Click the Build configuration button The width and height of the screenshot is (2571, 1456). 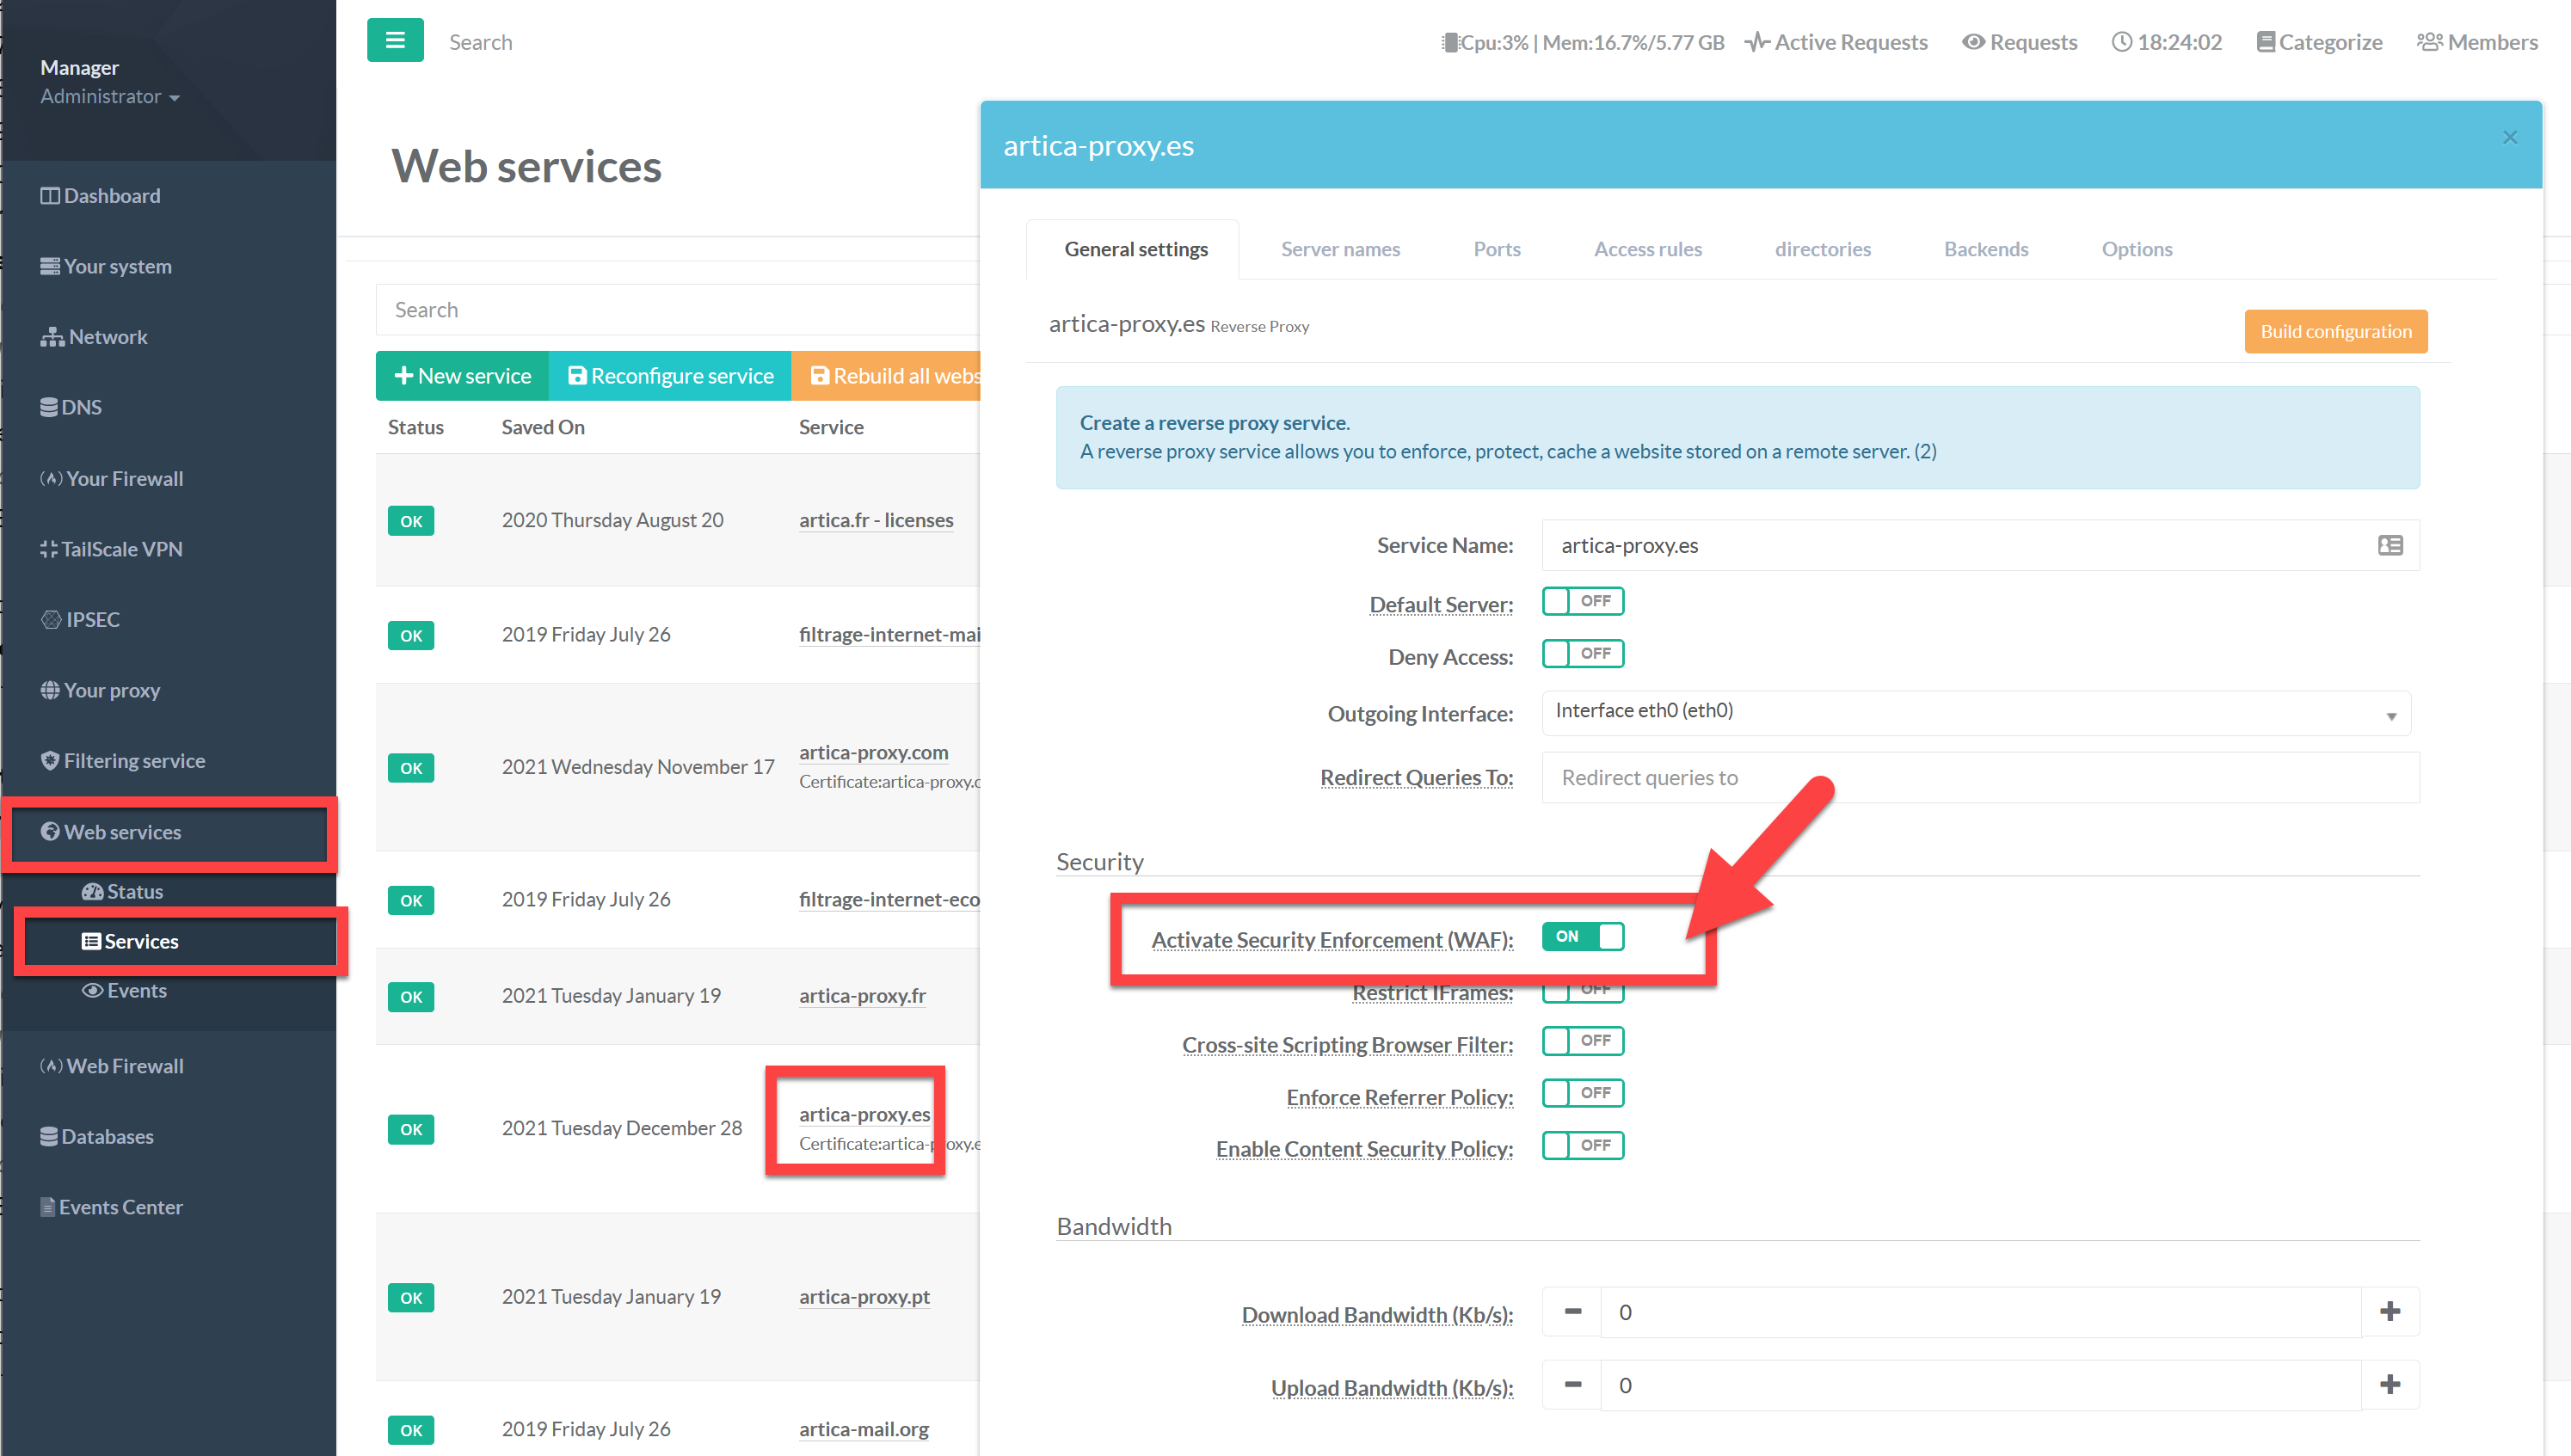2335,331
